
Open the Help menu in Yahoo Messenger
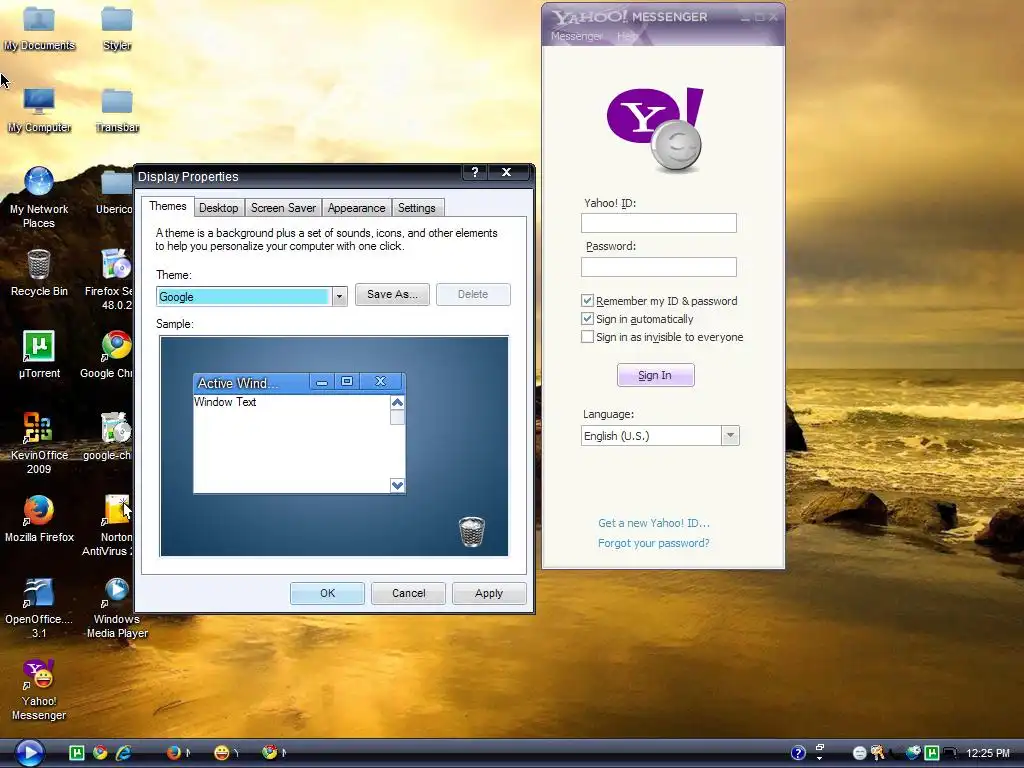(626, 36)
